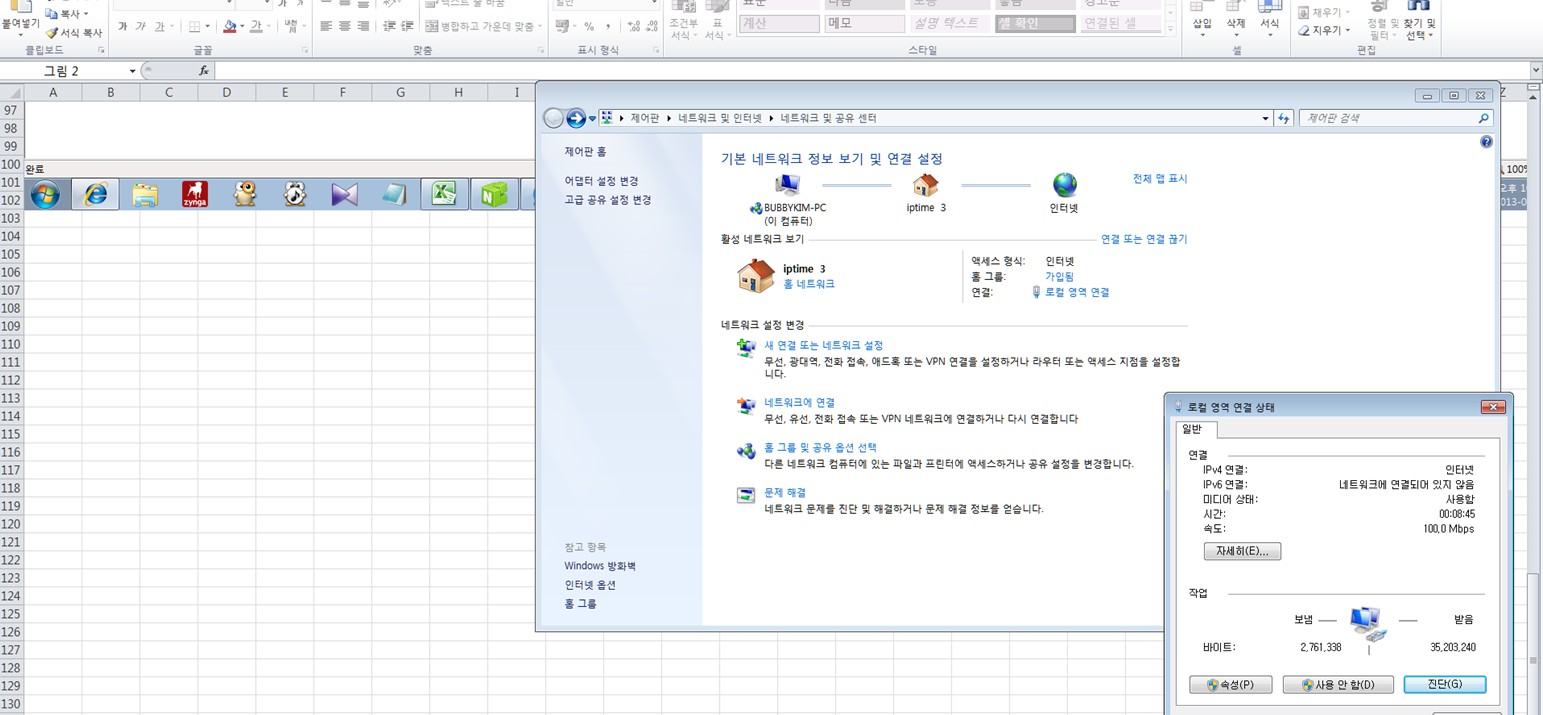Click the Control Panel forward arrow button

[x=576, y=119]
